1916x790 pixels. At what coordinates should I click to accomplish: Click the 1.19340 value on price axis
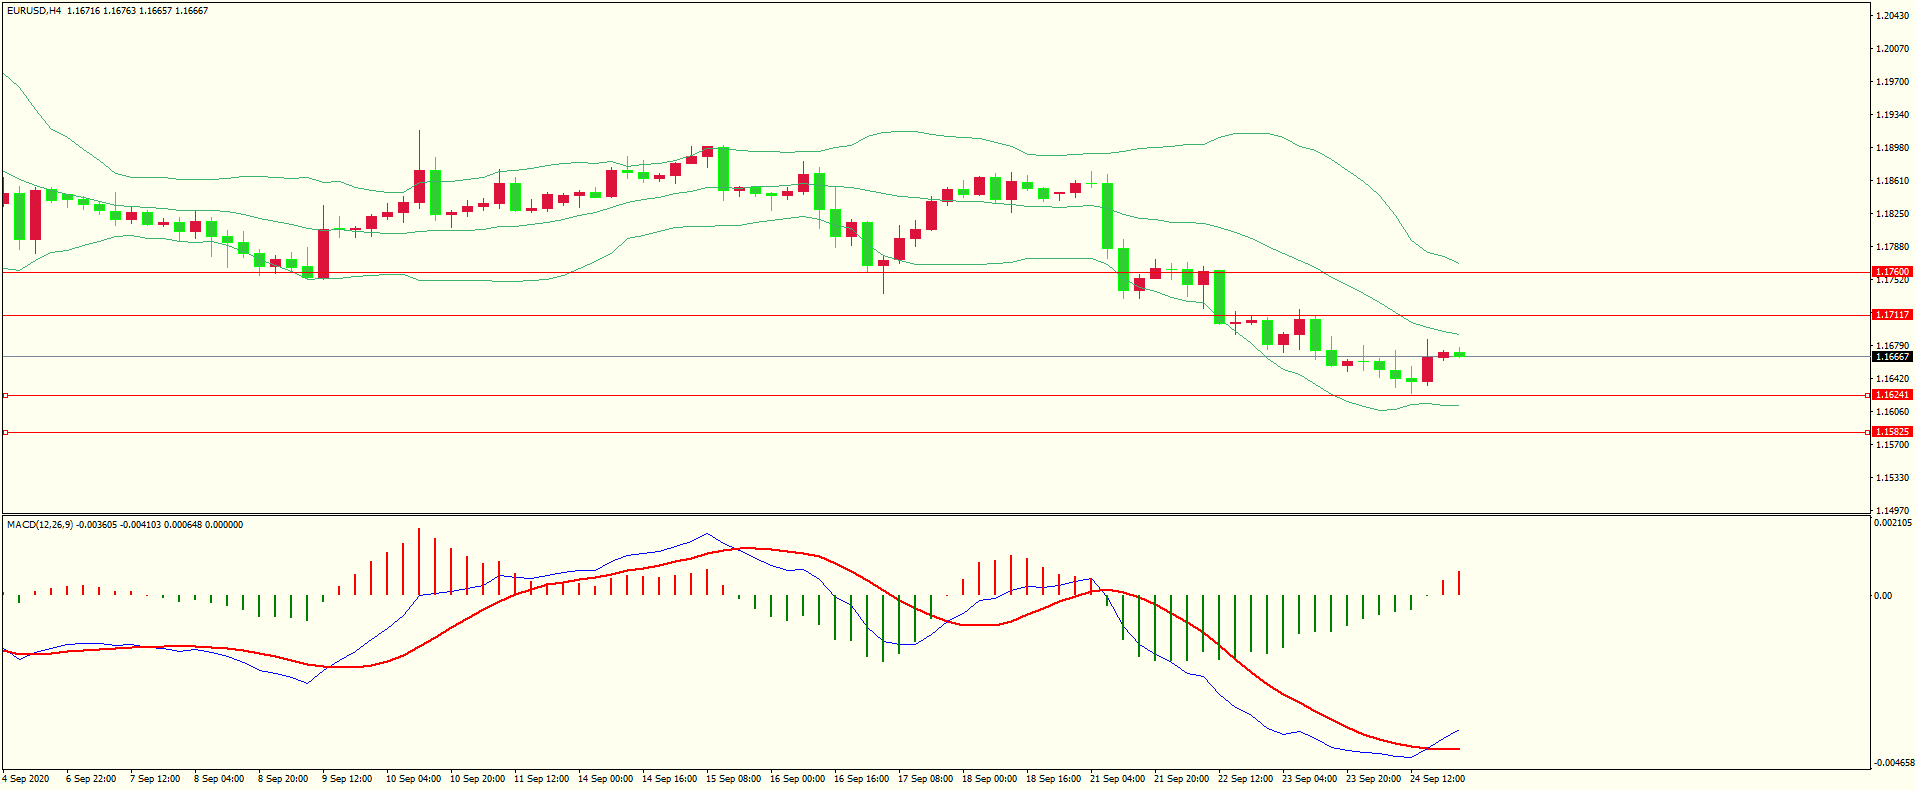(1893, 115)
